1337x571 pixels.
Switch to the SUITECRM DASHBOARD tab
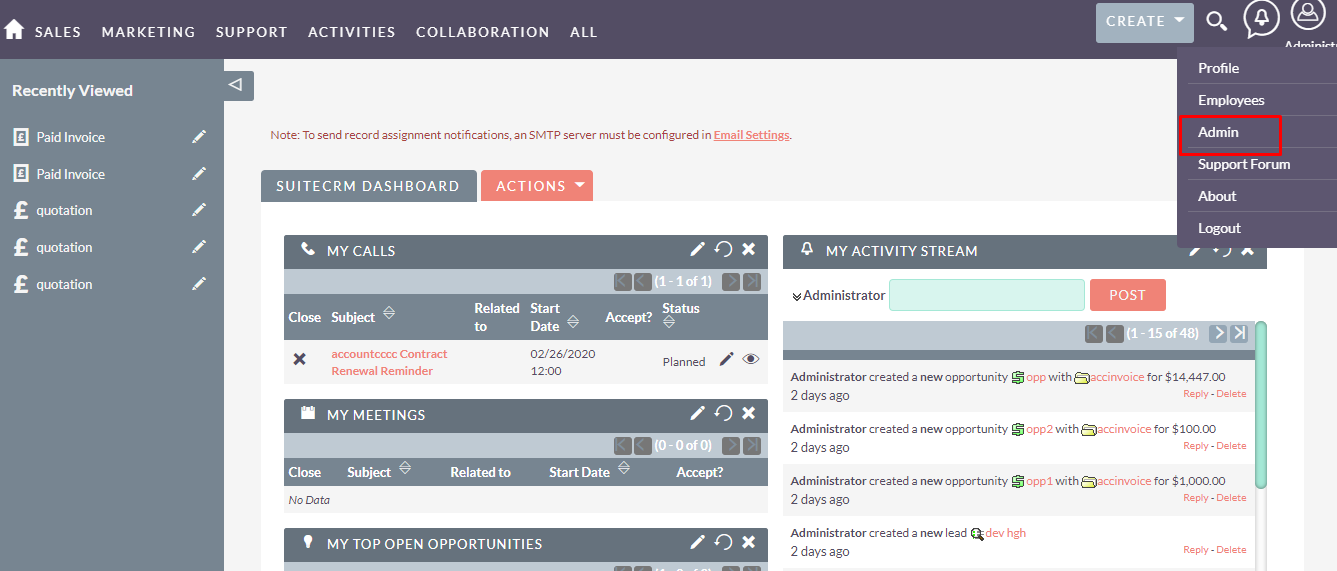(368, 186)
